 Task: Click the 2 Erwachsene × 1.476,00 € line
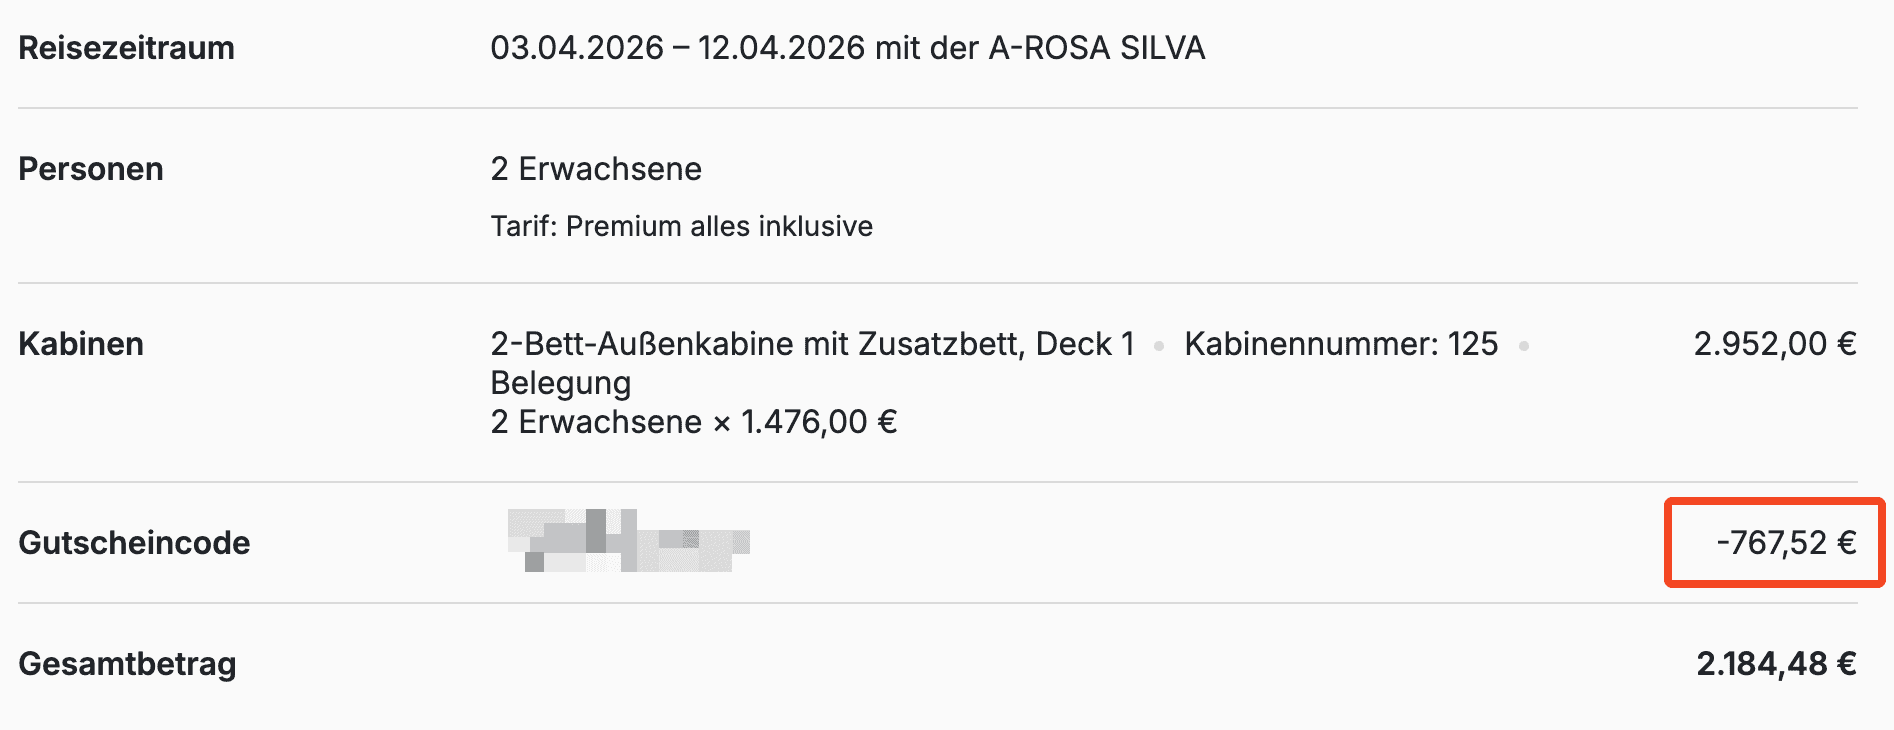click(694, 422)
